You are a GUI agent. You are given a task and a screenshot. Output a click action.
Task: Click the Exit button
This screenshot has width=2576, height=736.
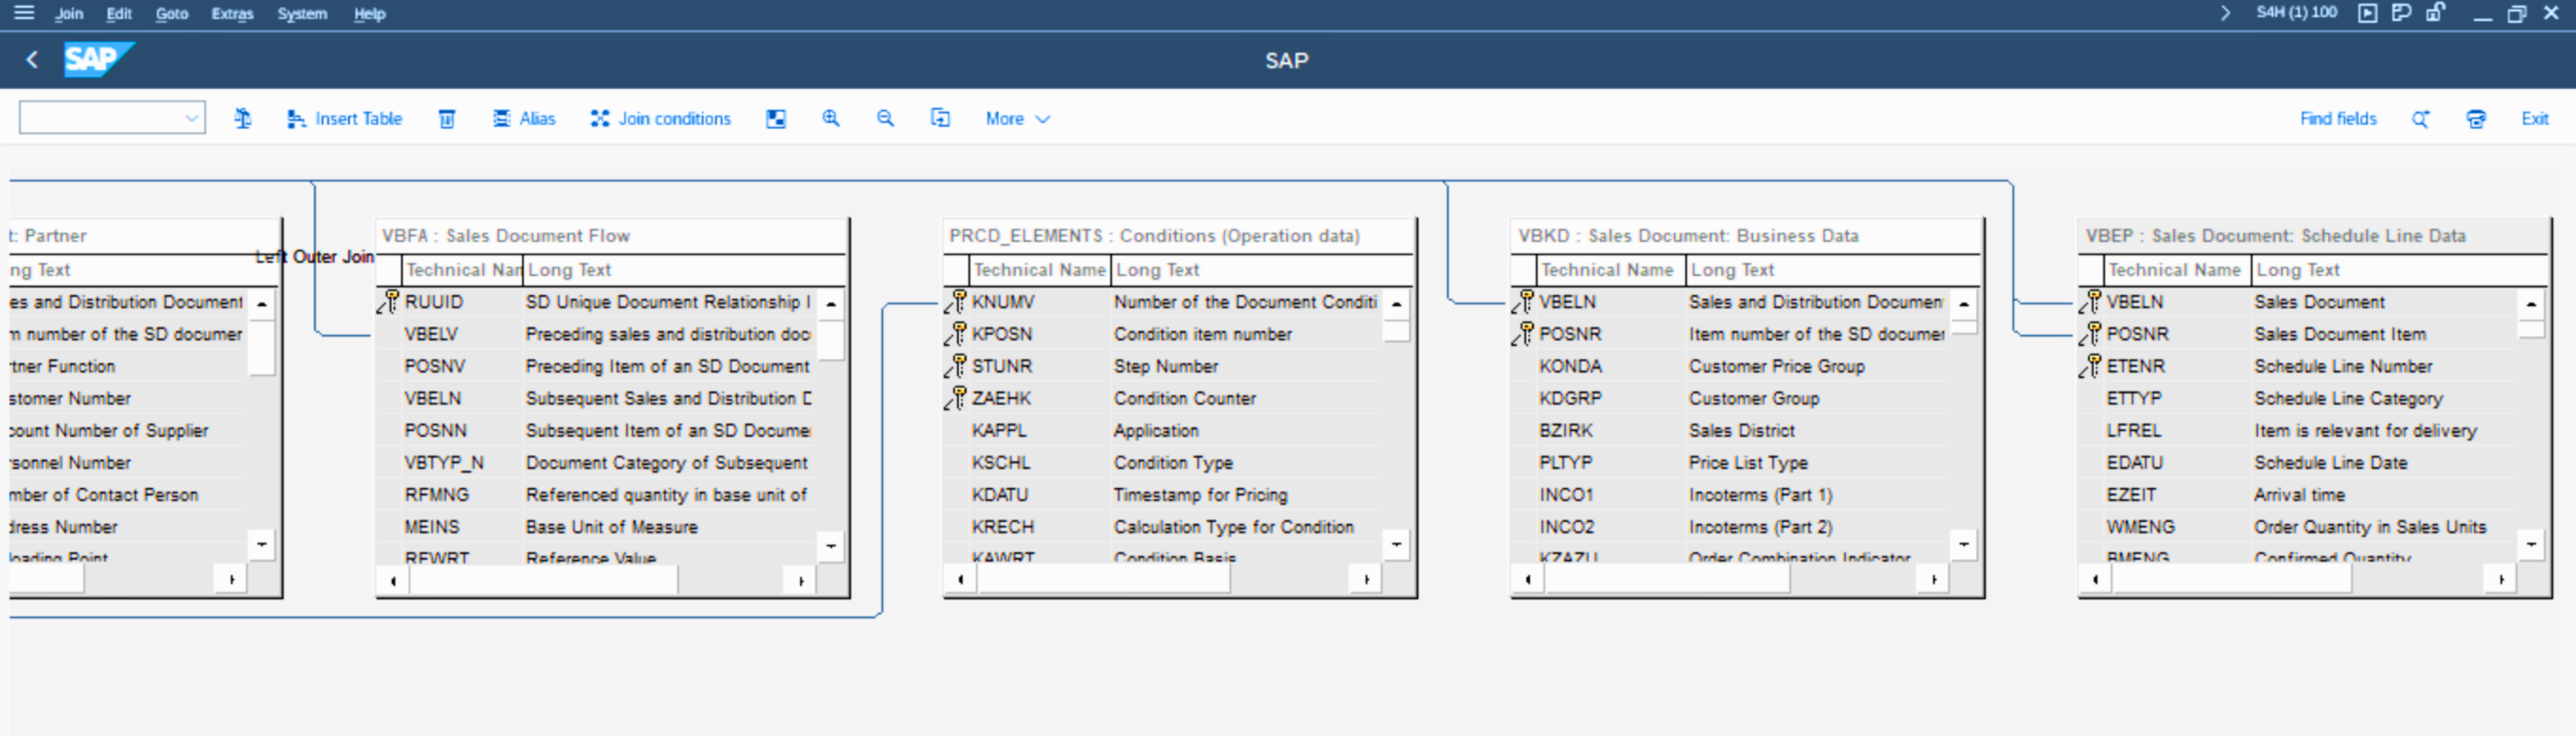[2534, 119]
